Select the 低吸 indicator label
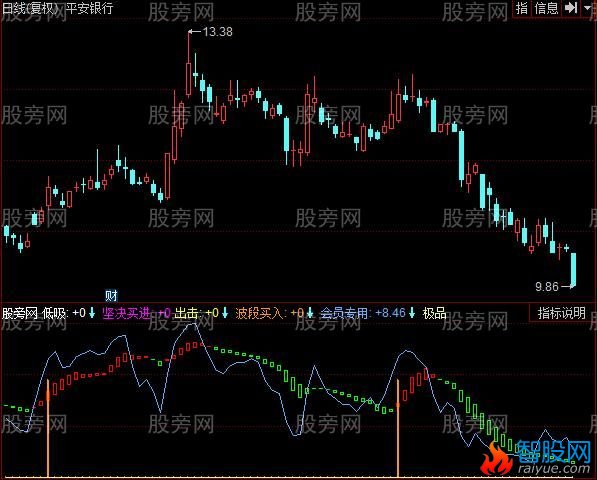The image size is (597, 480). coord(54,313)
